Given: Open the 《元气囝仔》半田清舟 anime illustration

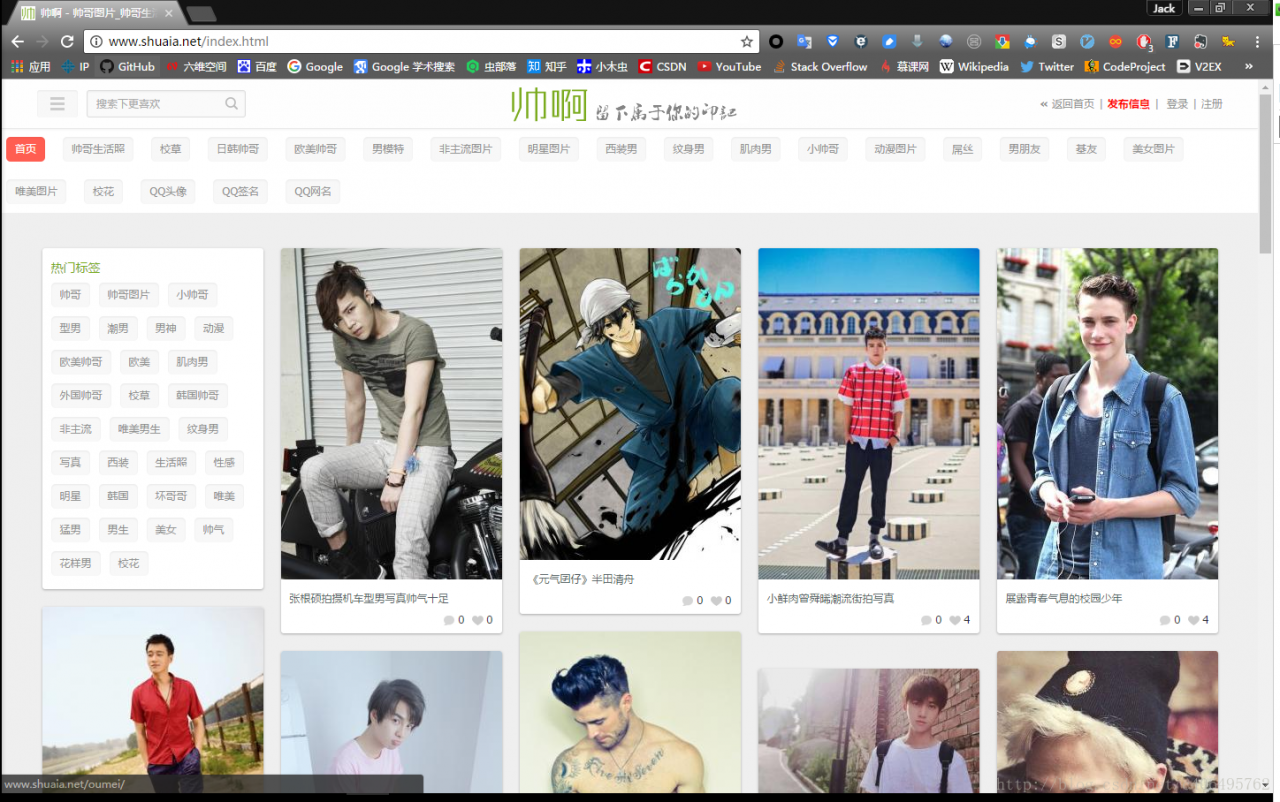Looking at the screenshot, I should click(630, 404).
